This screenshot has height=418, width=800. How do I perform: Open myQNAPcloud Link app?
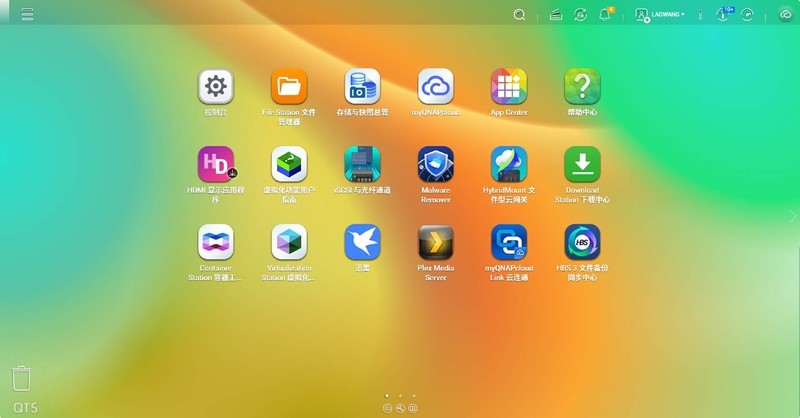pos(509,242)
